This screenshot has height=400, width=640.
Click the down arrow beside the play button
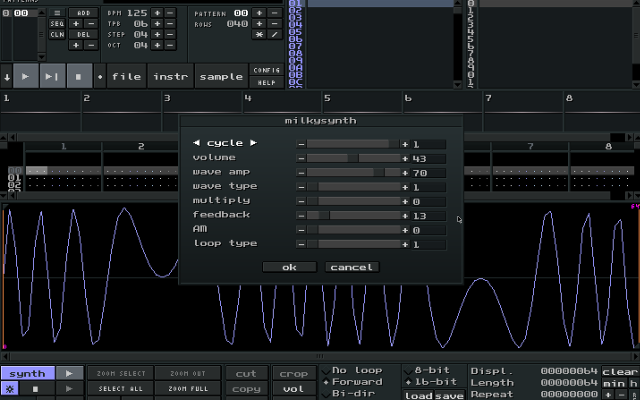point(7,76)
